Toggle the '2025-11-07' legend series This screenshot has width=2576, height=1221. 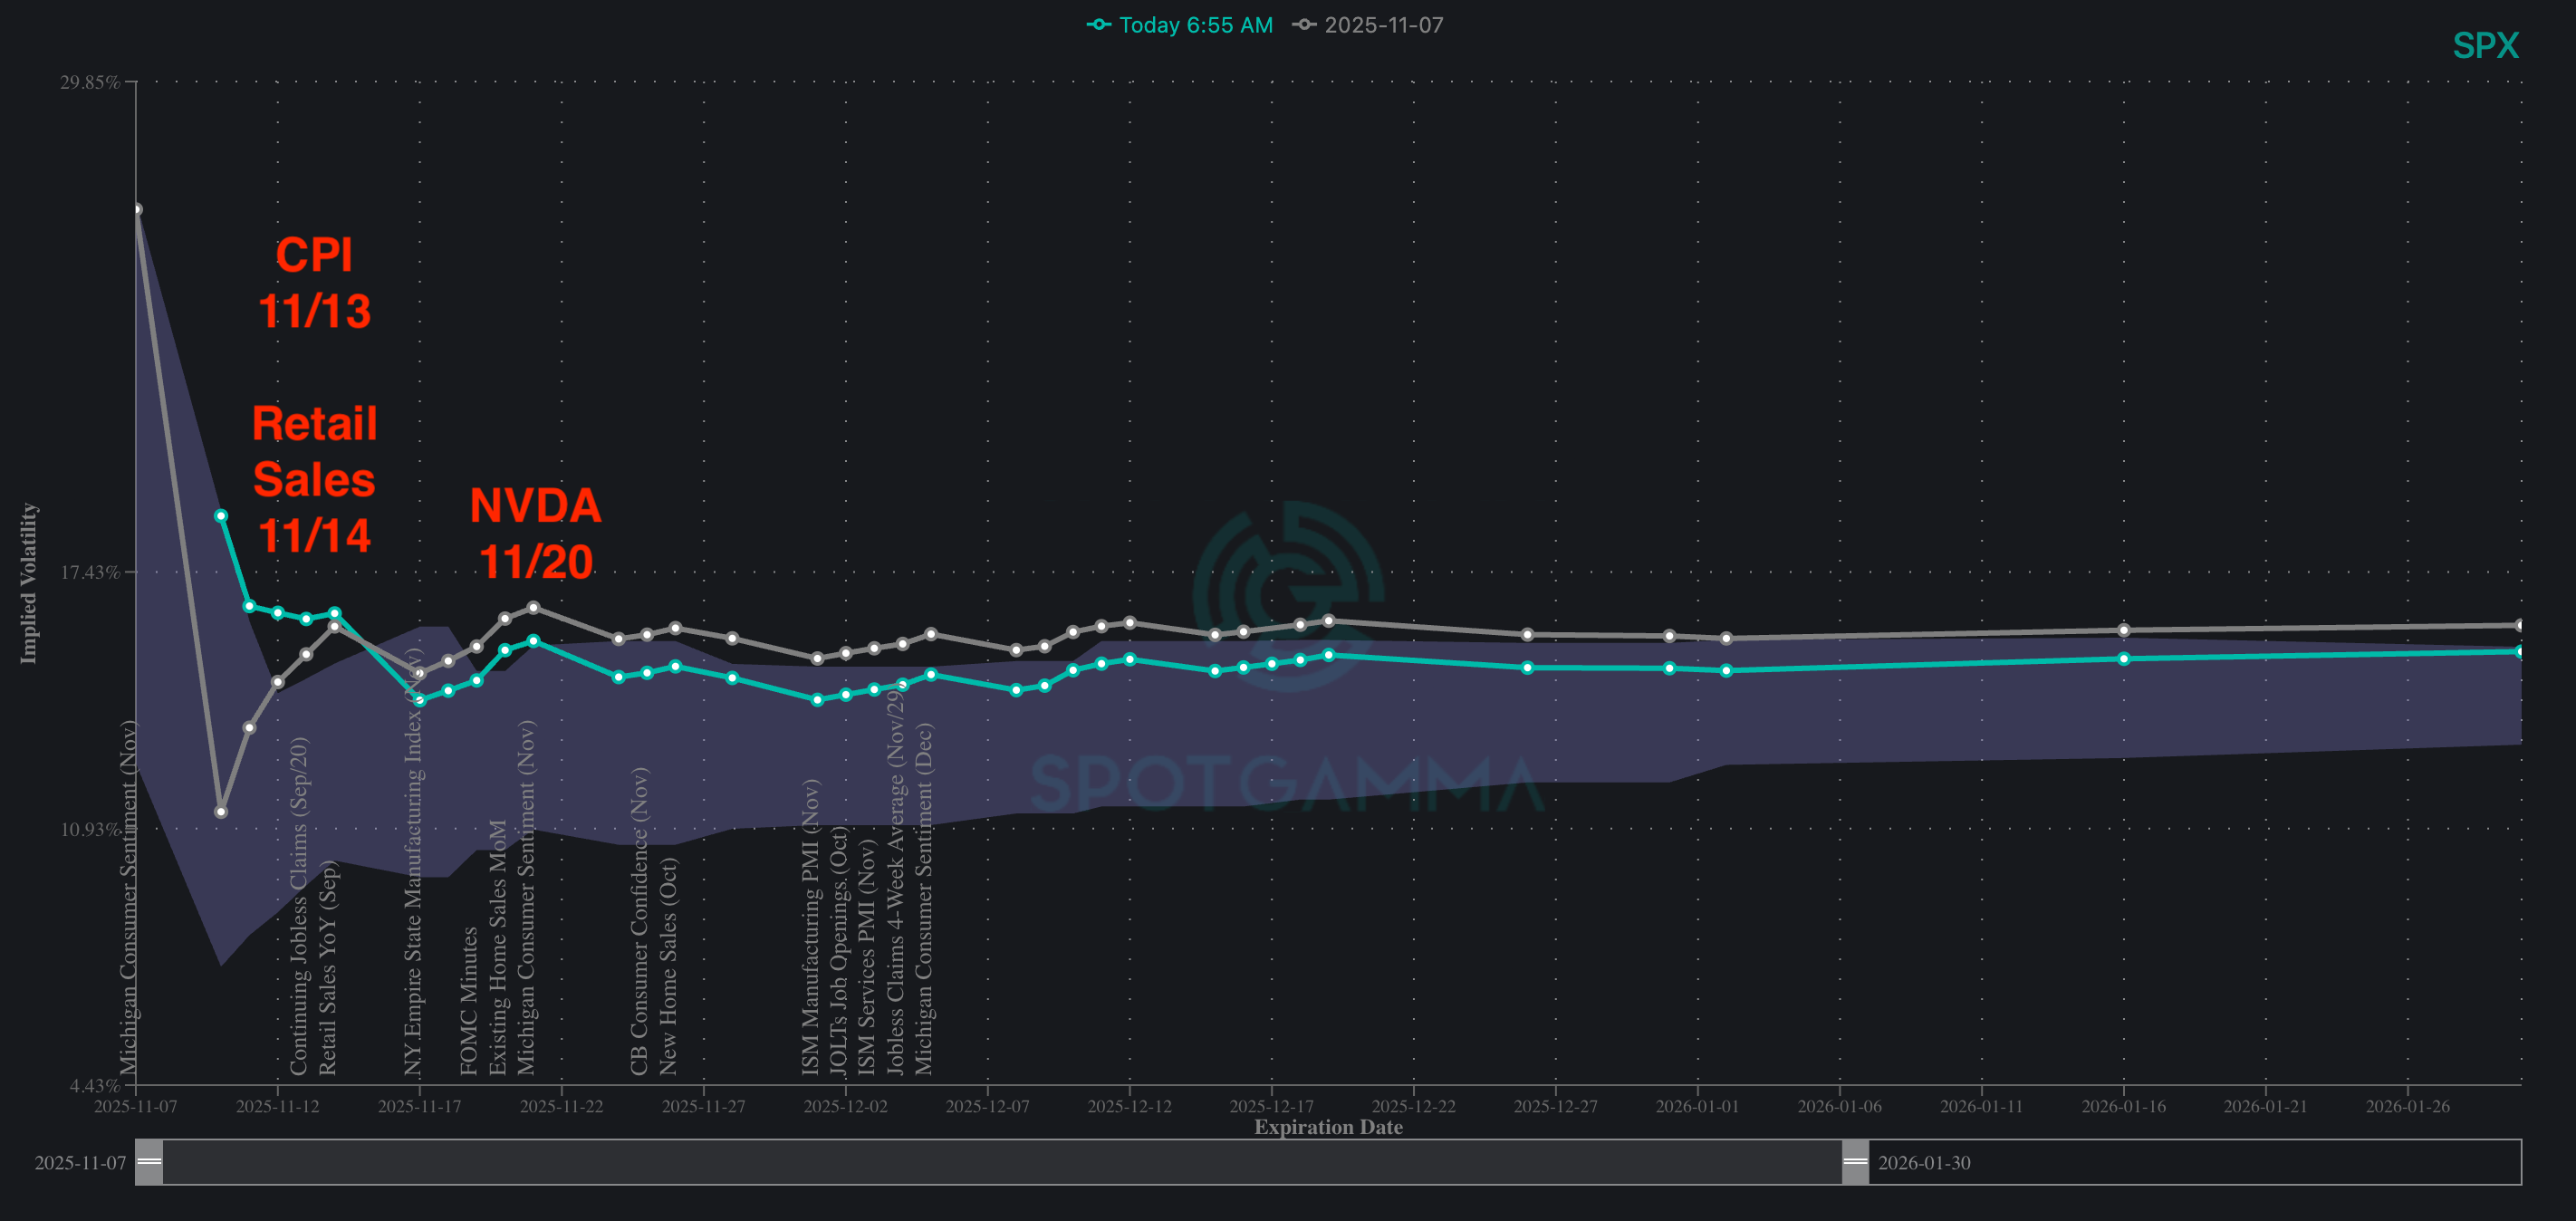1383,25
